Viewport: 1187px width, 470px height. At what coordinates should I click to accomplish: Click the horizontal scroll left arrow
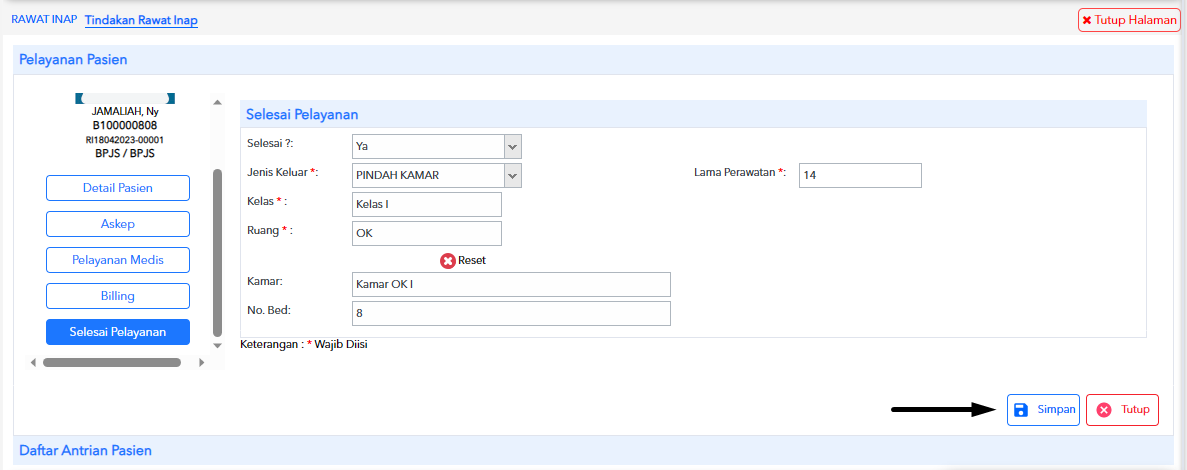(33, 363)
